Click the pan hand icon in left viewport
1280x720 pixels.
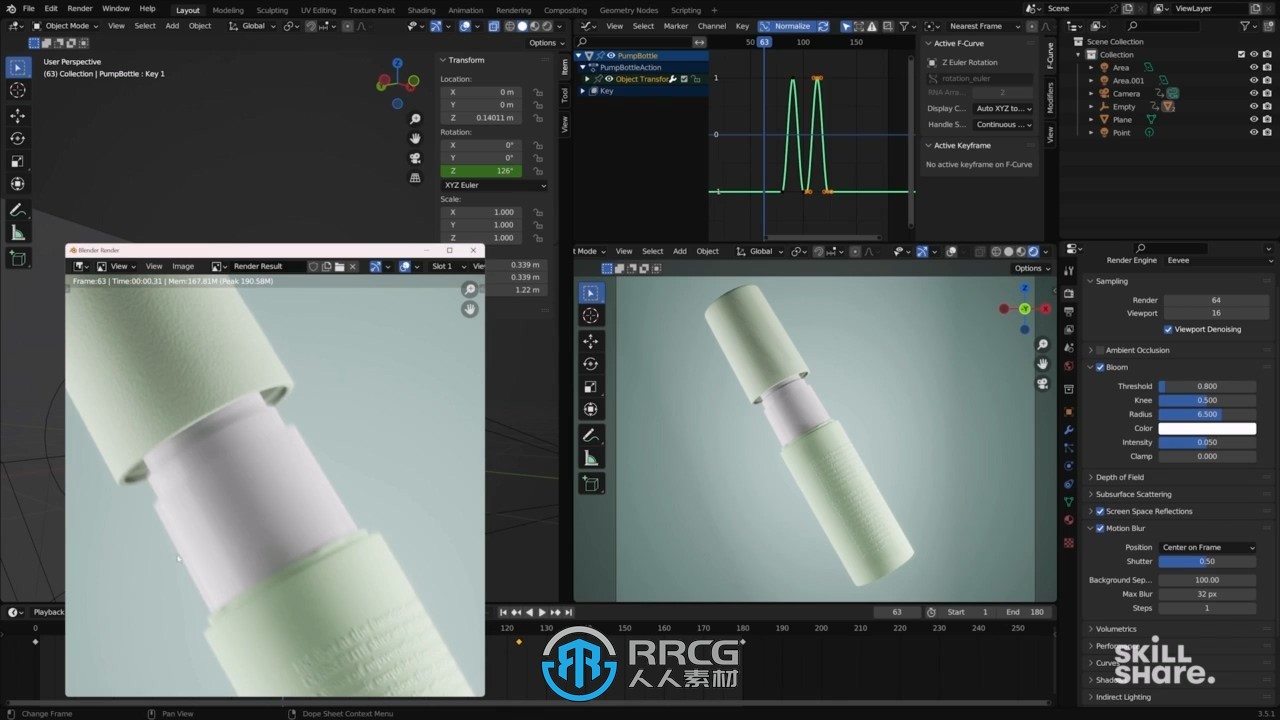click(415, 138)
